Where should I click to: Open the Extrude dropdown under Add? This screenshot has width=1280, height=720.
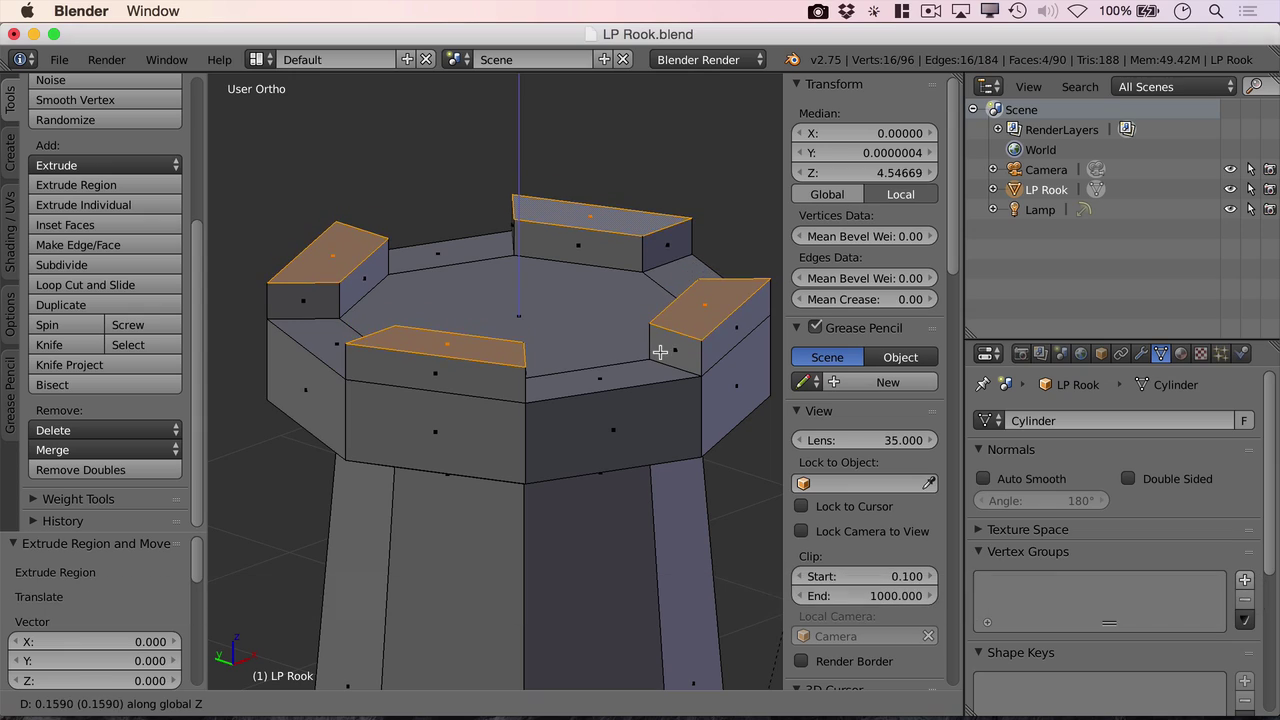[105, 165]
